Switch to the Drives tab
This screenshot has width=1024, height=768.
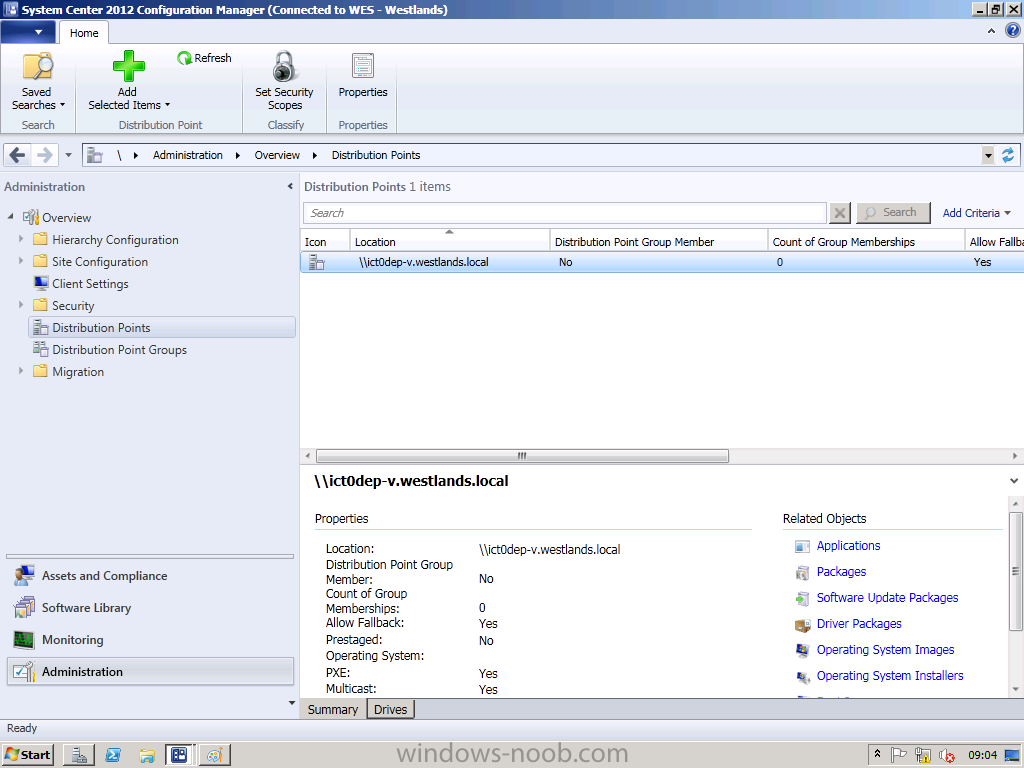(x=391, y=709)
